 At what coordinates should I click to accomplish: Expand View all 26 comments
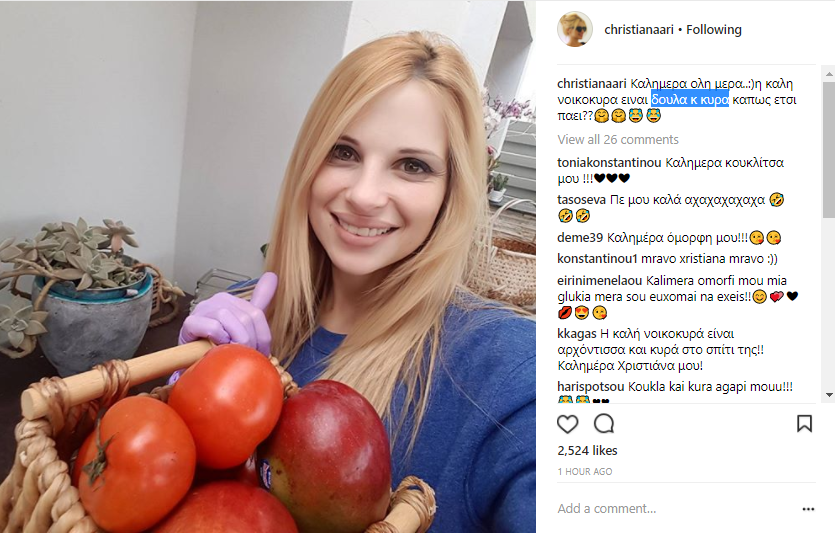click(618, 140)
